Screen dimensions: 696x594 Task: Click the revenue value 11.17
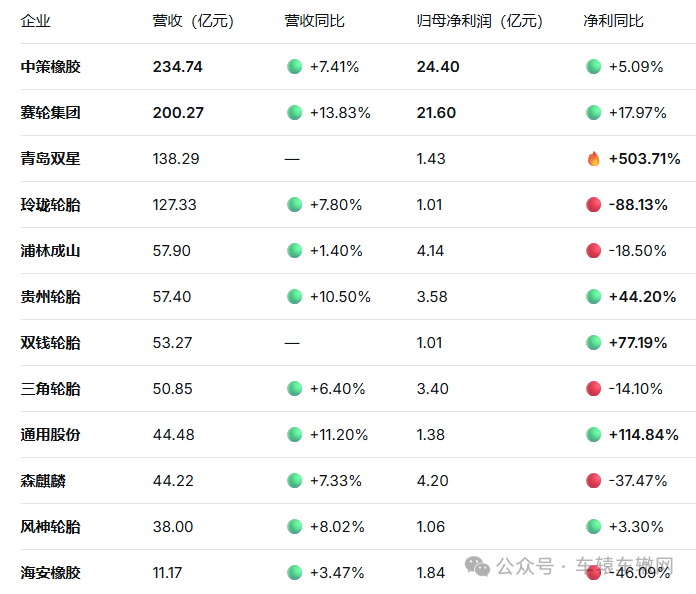167,573
